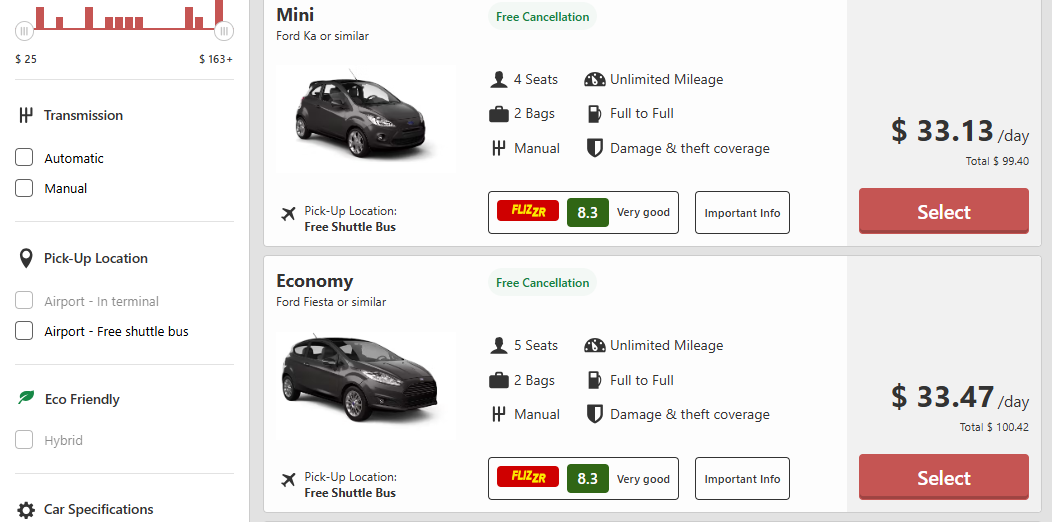This screenshot has width=1052, height=522.
Task: Select the Mini Ford Ka car
Action: point(943,212)
